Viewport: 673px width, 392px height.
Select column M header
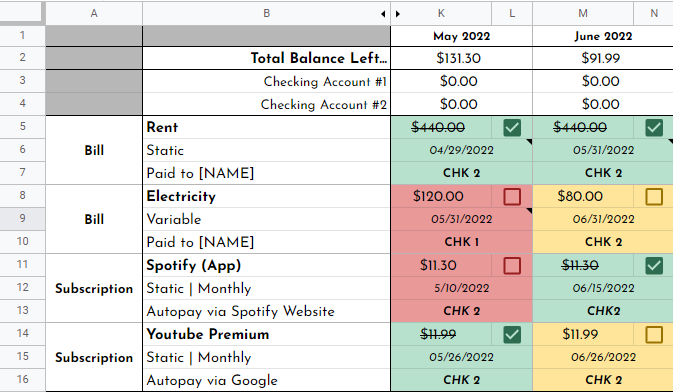pyautogui.click(x=583, y=13)
